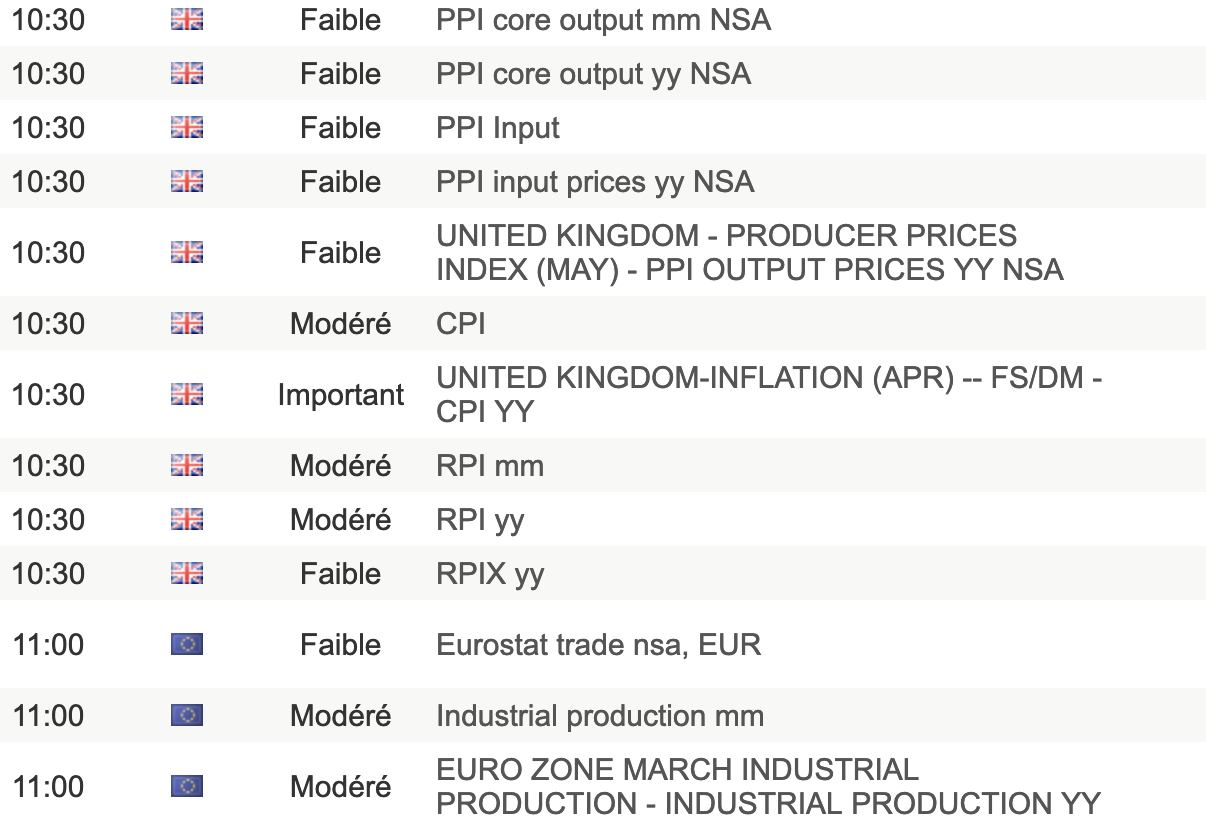Click the UK flag beside RPI yy
1206x830 pixels.
pyautogui.click(x=187, y=520)
